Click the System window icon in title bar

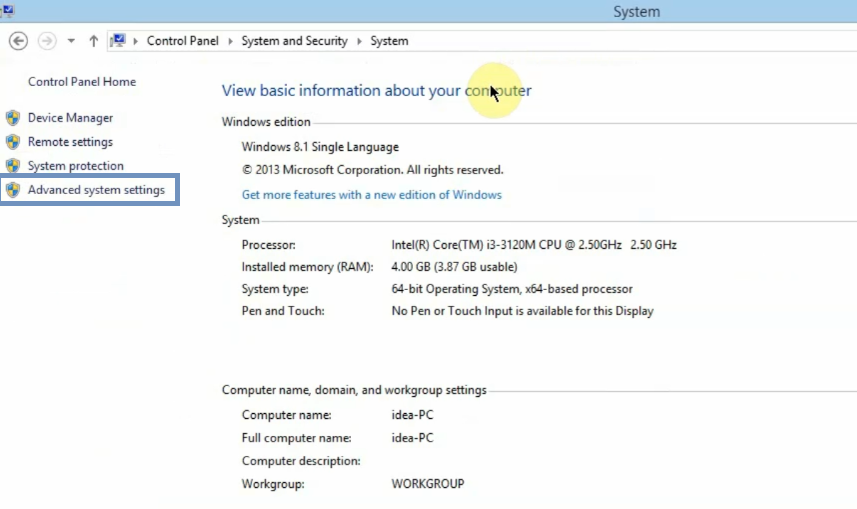[x=7, y=10]
